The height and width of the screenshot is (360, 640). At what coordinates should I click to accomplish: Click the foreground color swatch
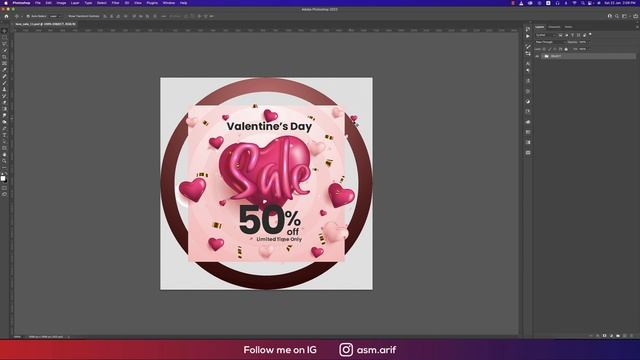coord(3,178)
